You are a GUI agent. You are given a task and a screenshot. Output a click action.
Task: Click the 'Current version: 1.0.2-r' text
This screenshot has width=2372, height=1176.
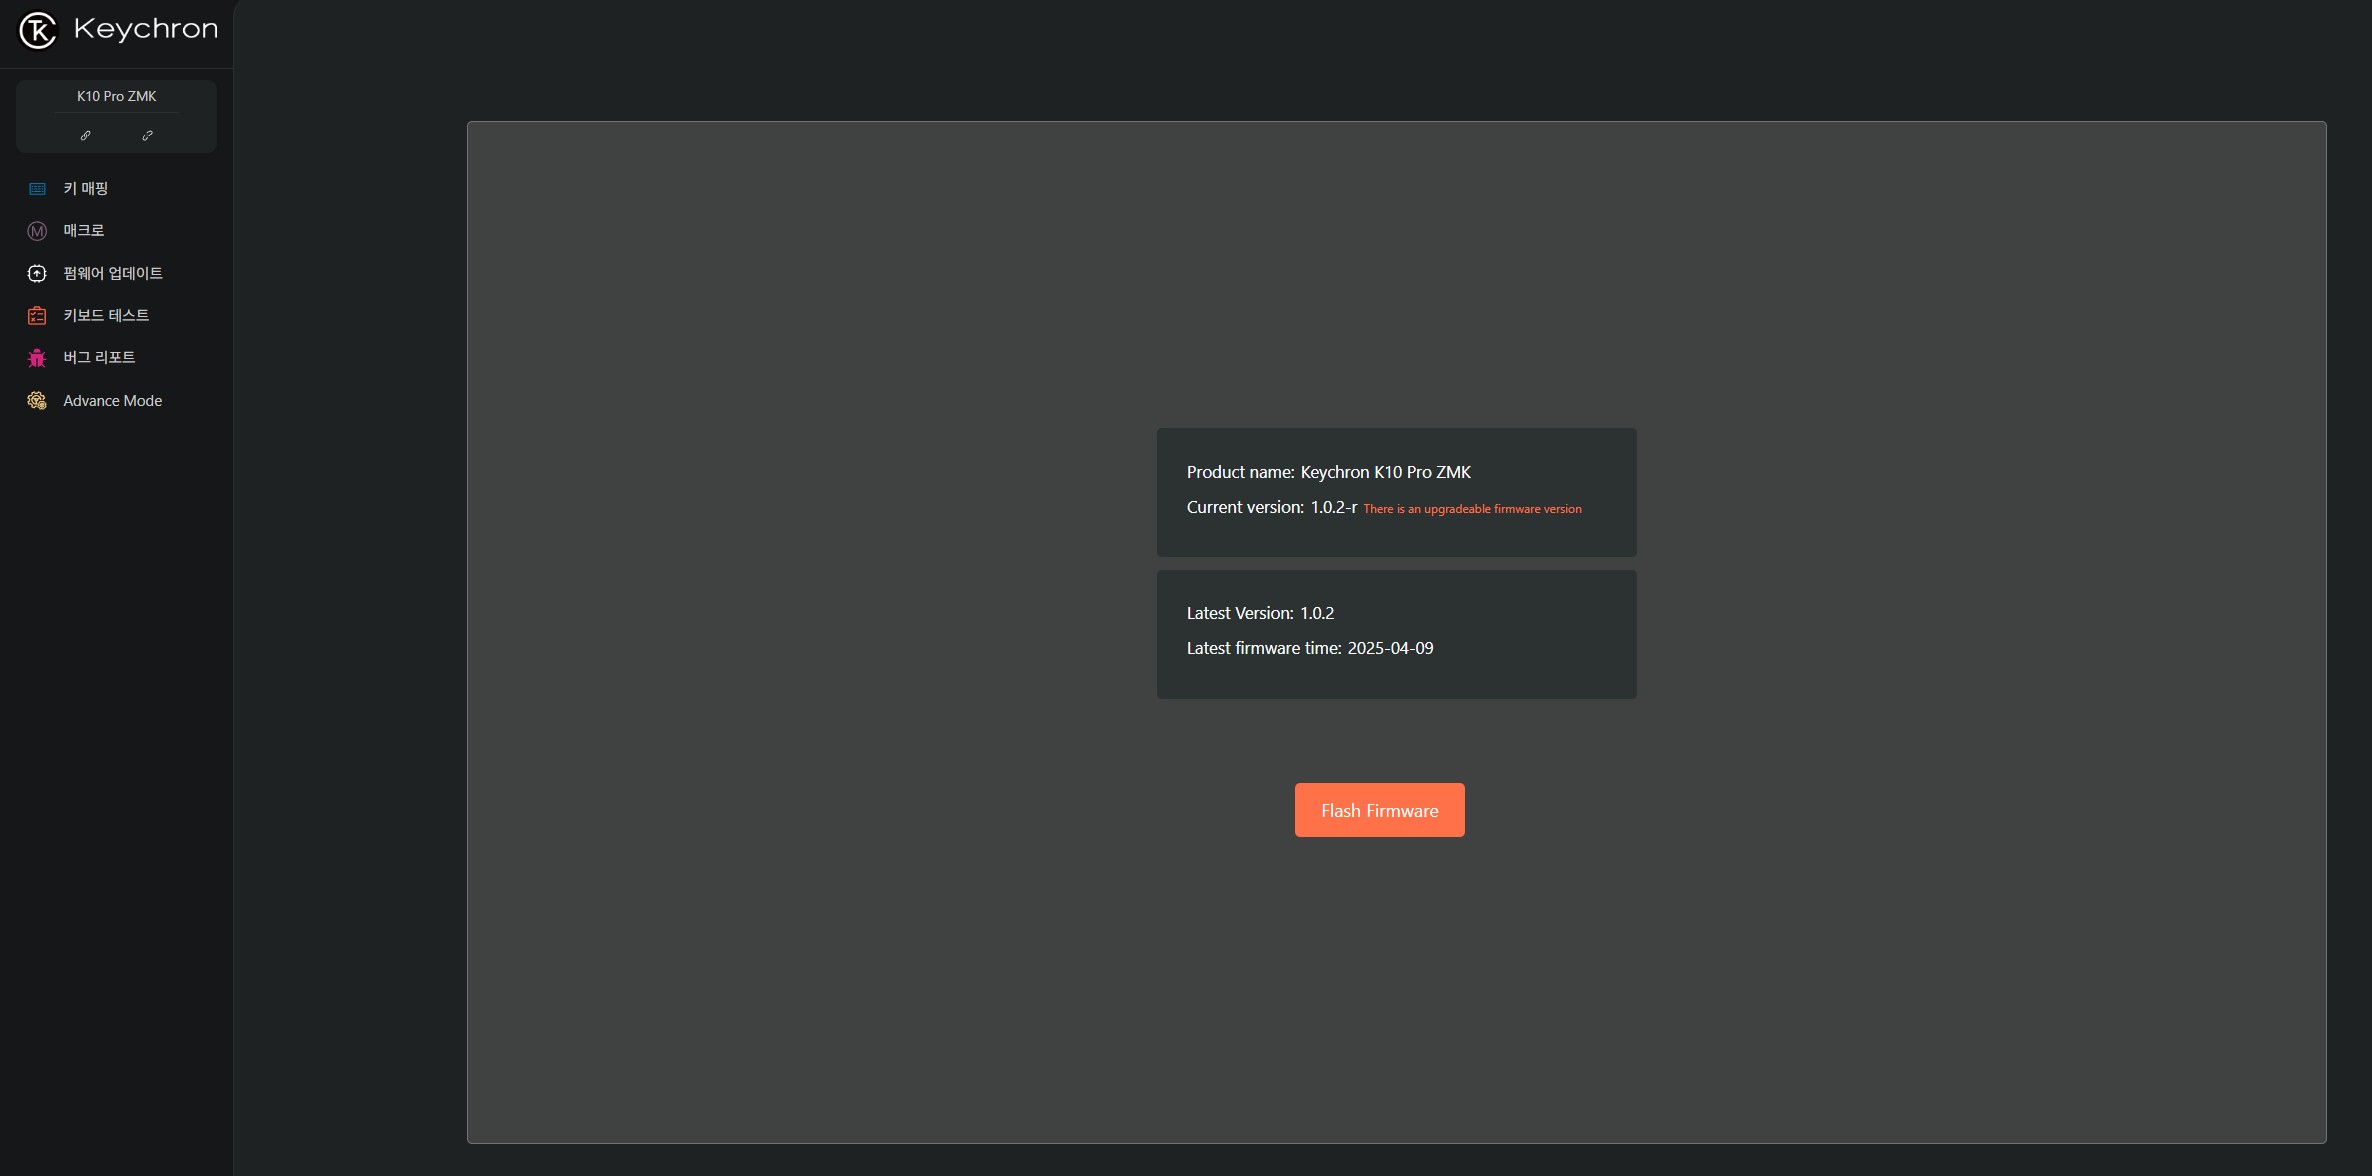[x=1271, y=507]
